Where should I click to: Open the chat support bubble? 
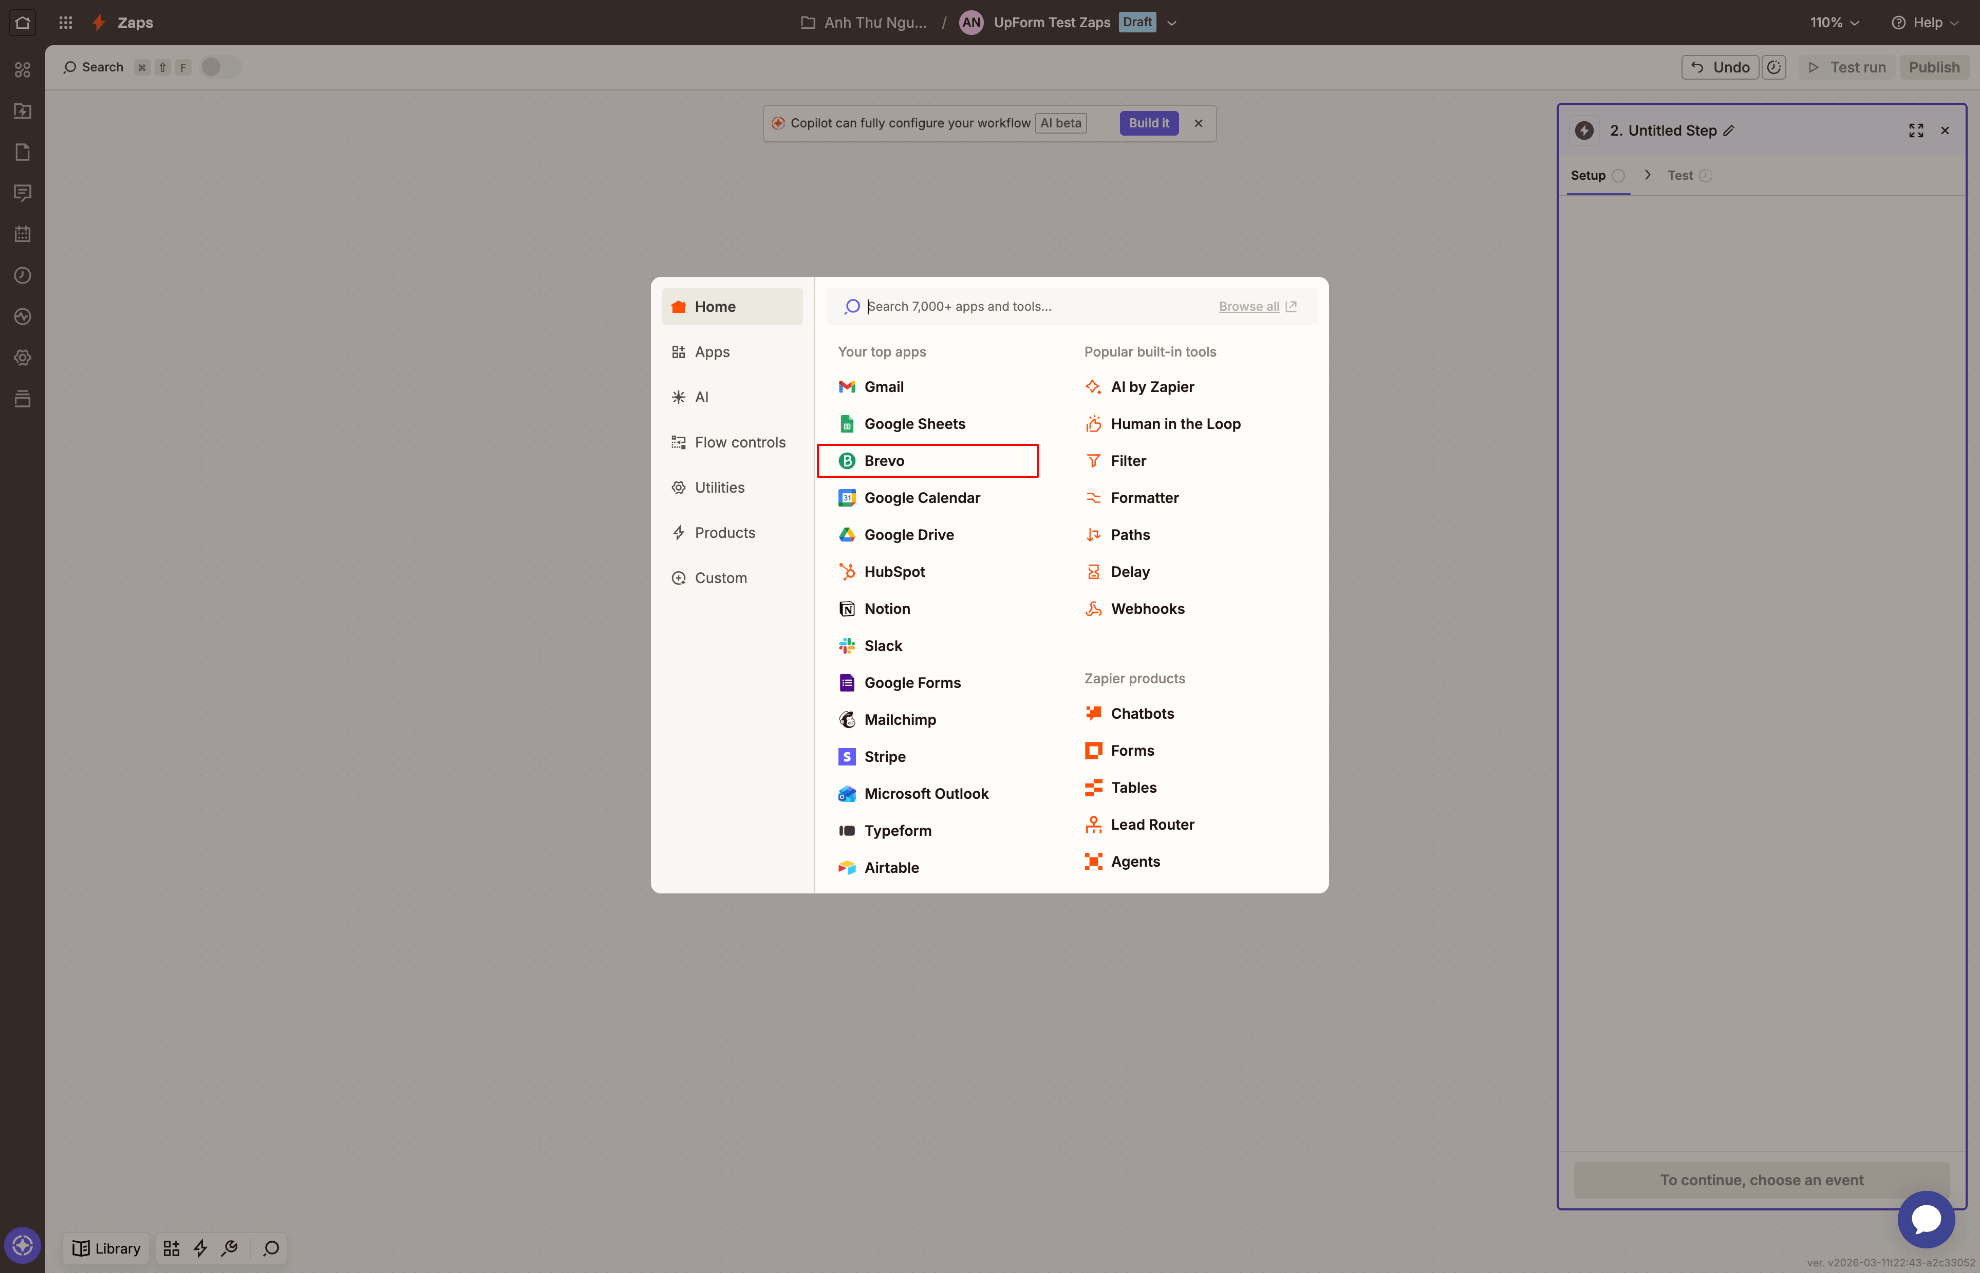[x=1926, y=1219]
